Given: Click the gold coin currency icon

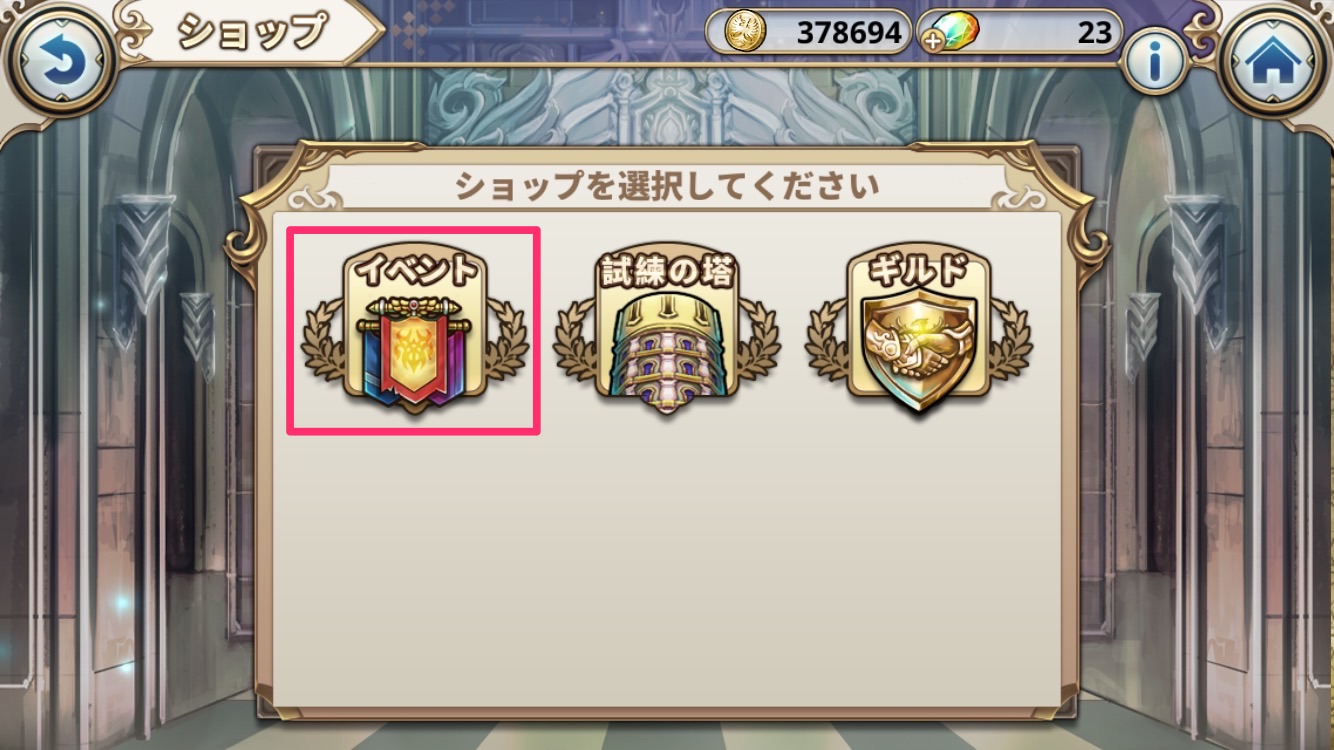Looking at the screenshot, I should [745, 32].
